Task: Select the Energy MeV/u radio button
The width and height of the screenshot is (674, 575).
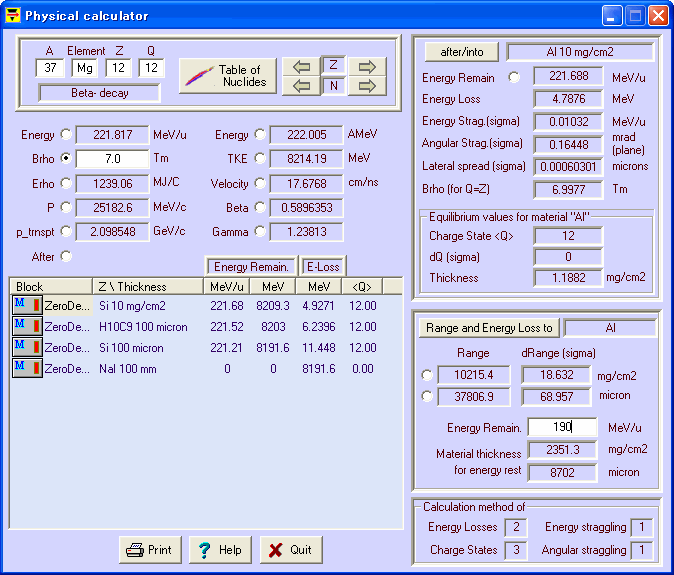Action: point(66,134)
